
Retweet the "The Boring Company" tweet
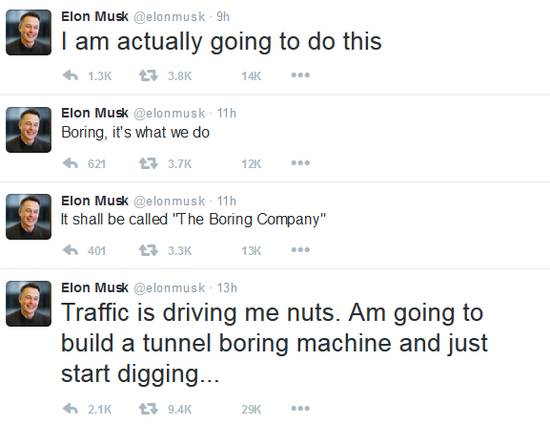pyautogui.click(x=148, y=250)
